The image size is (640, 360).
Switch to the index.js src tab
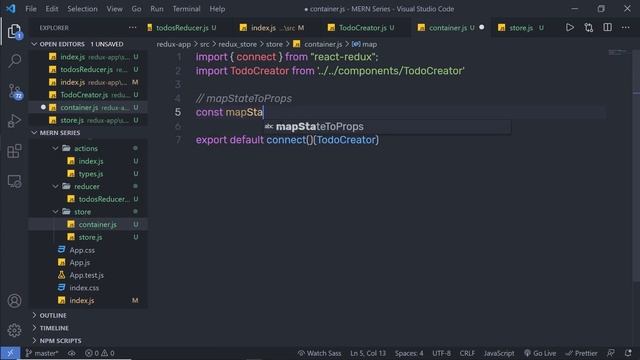tap(273, 27)
